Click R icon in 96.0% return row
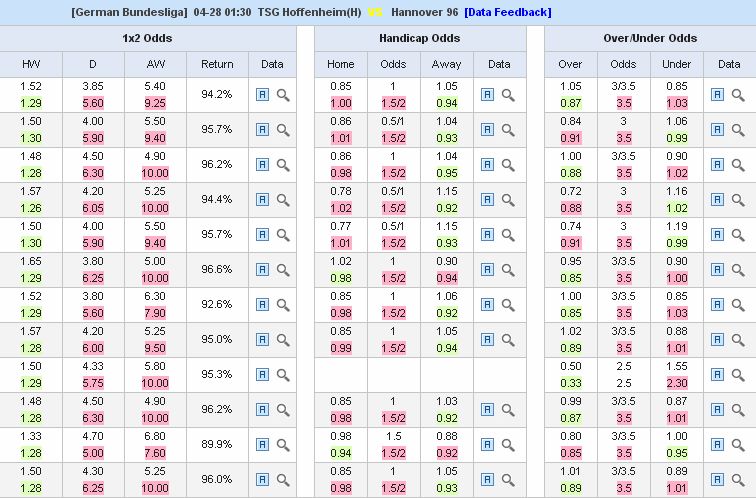Image resolution: width=756 pixels, height=498 pixels. (x=262, y=480)
